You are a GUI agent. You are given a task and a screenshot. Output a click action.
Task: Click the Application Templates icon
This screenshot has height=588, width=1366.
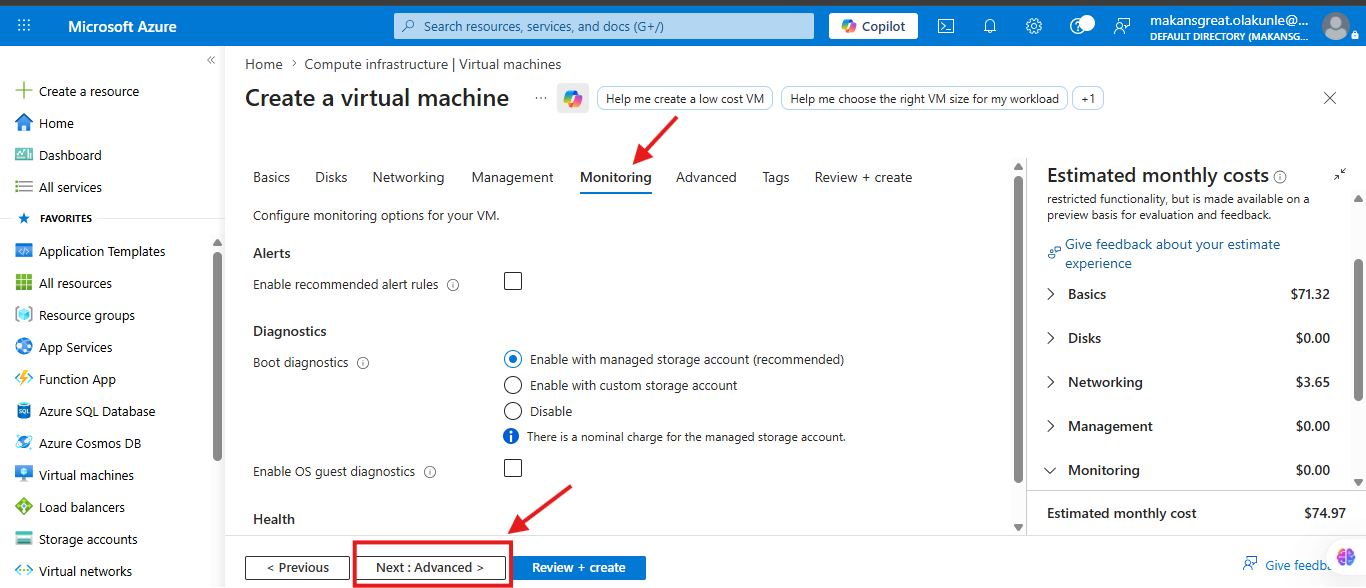click(24, 251)
